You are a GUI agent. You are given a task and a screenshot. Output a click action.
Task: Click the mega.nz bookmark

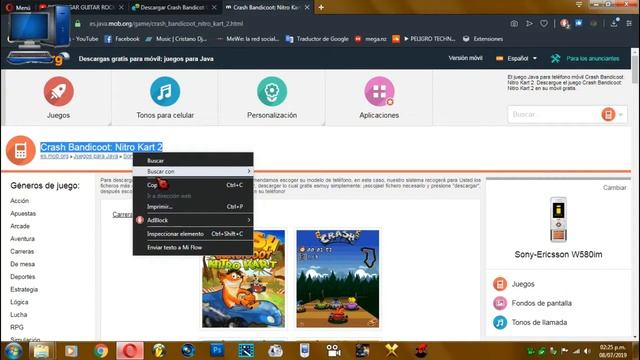click(371, 39)
